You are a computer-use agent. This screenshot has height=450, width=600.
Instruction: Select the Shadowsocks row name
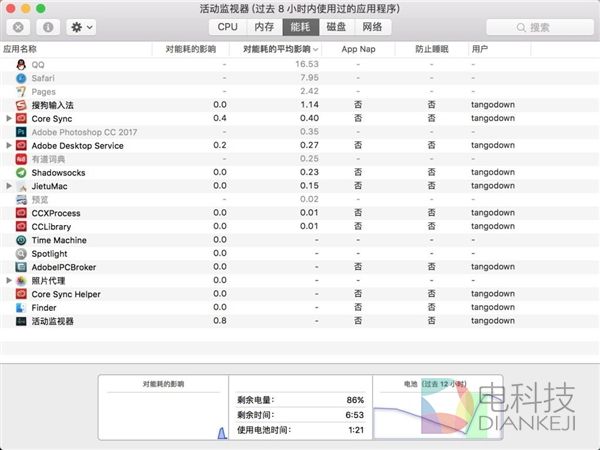tap(58, 173)
